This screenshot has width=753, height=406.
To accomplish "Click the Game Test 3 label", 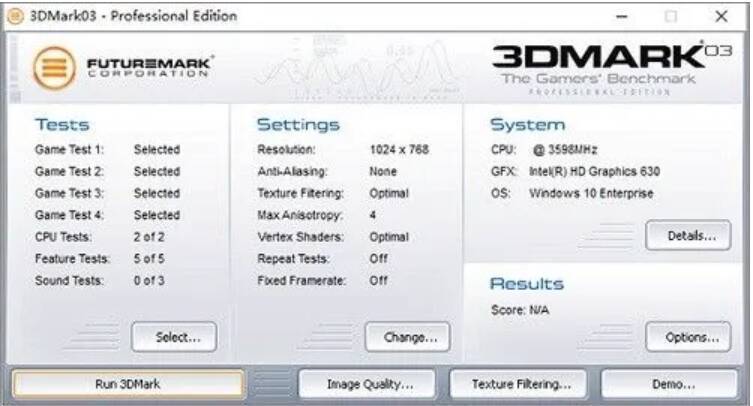I will pos(69,193).
